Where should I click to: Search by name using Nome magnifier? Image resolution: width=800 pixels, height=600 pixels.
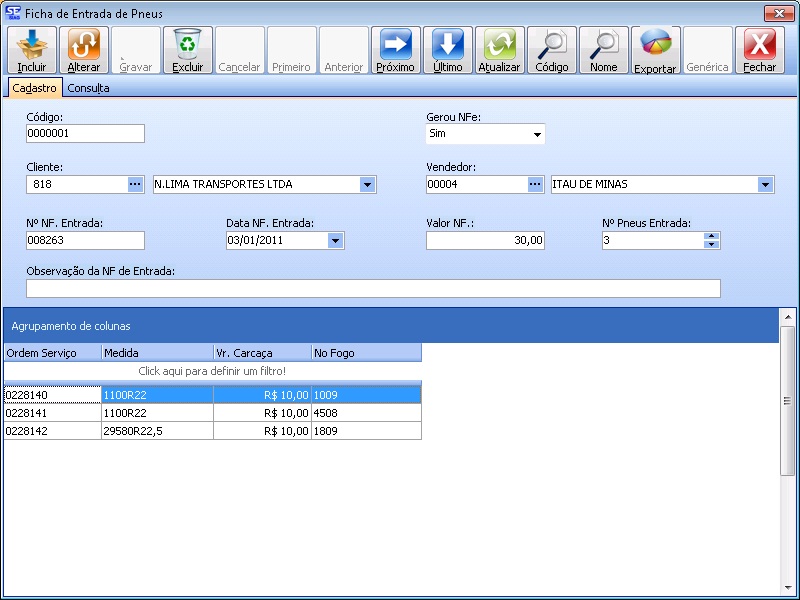[603, 44]
